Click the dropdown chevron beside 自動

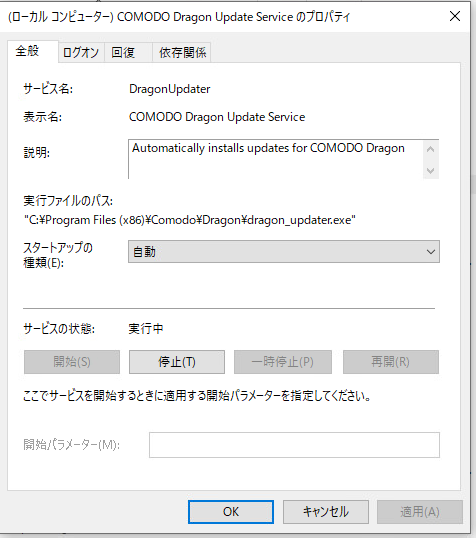pos(431,252)
